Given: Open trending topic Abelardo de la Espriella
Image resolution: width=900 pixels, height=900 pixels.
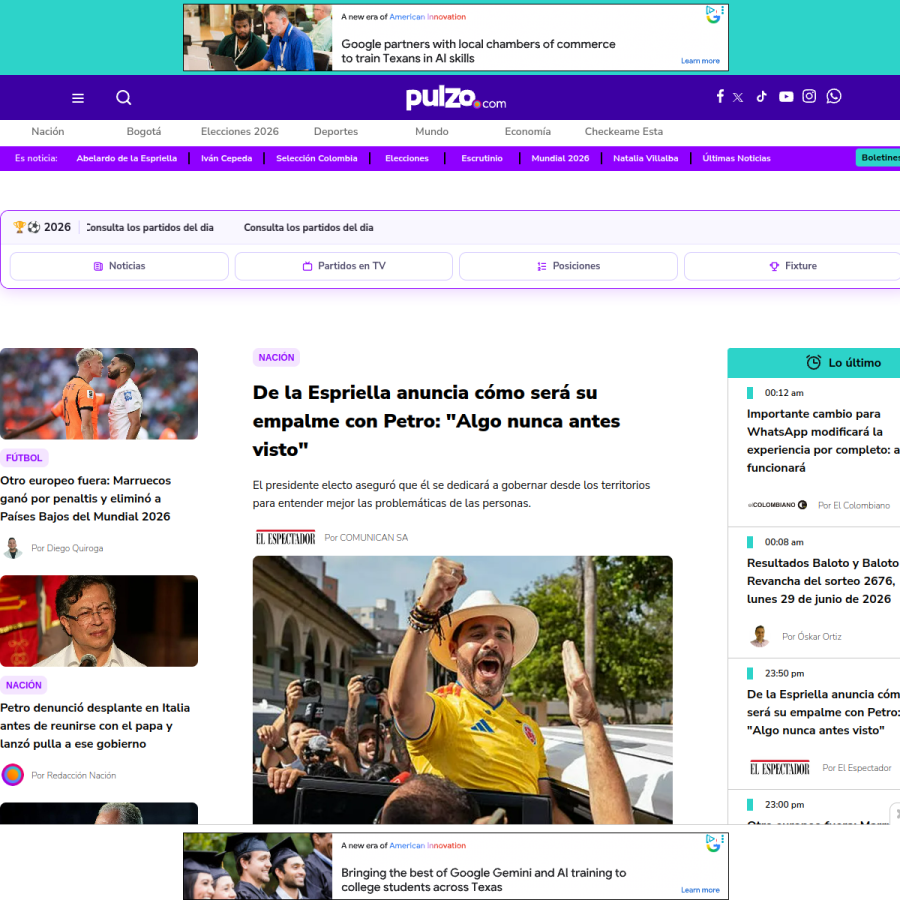Looking at the screenshot, I should point(126,158).
